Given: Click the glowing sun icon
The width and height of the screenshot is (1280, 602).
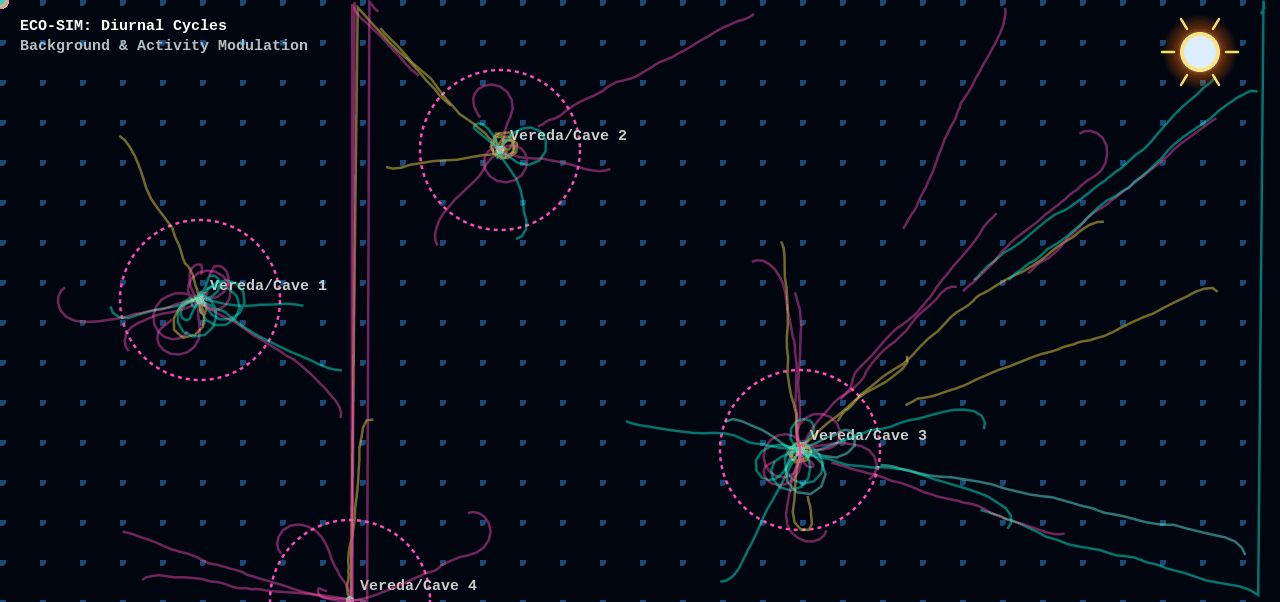Looking at the screenshot, I should (x=1200, y=52).
